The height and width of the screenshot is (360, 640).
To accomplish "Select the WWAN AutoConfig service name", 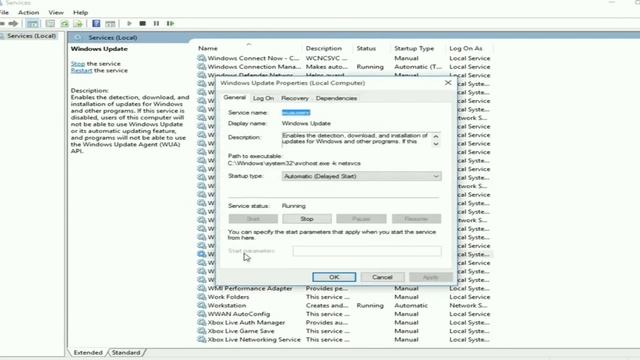I will (239, 314).
